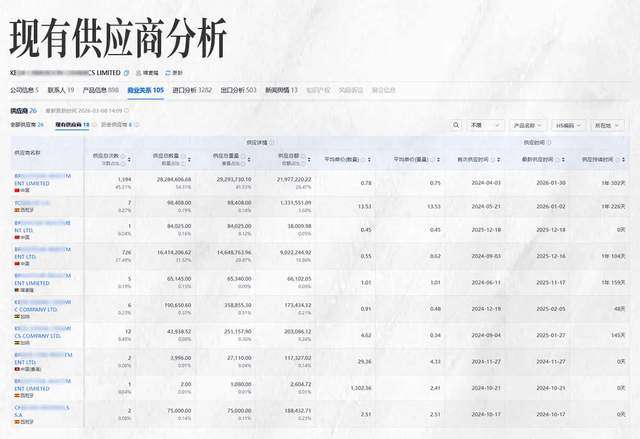Click total amount 9,022,244.92 cell
Screen dimensions: 640x439
[296, 253]
